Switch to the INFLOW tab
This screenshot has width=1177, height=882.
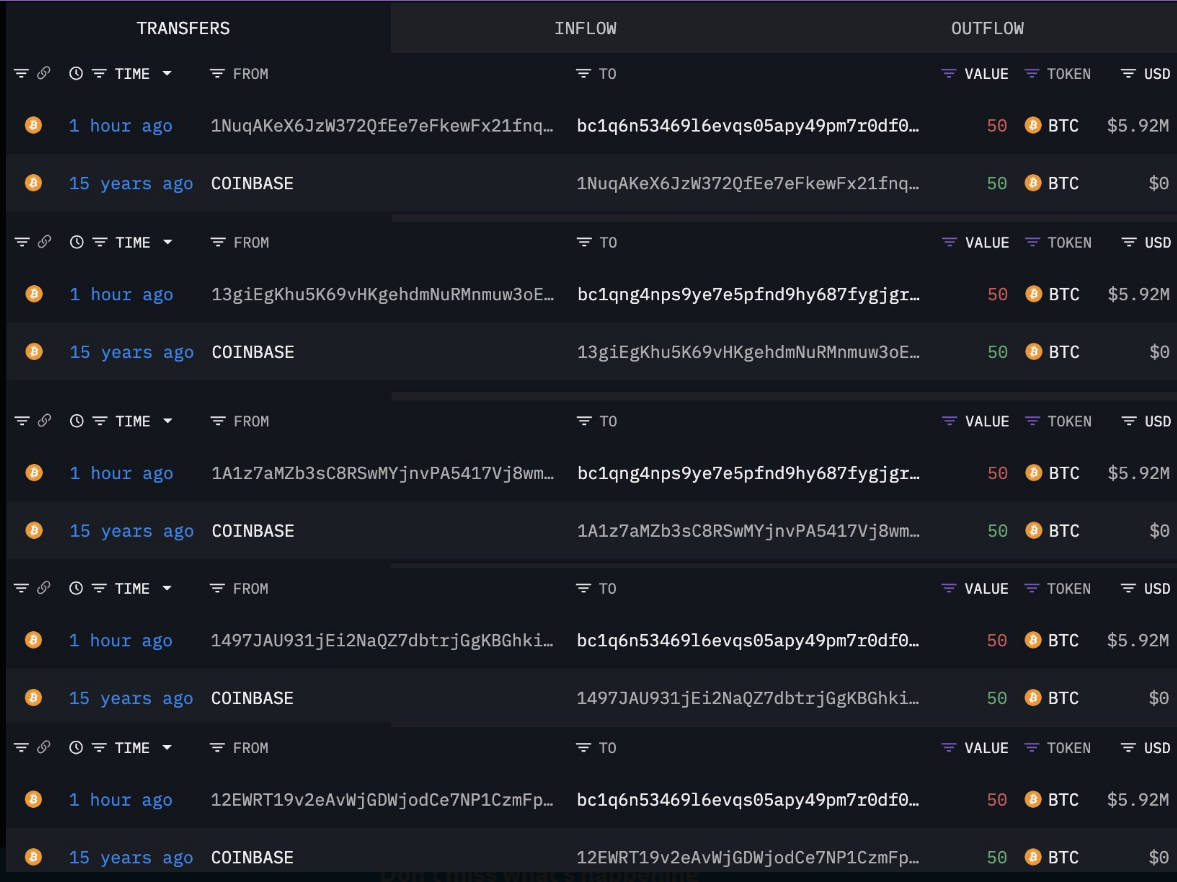pos(585,29)
